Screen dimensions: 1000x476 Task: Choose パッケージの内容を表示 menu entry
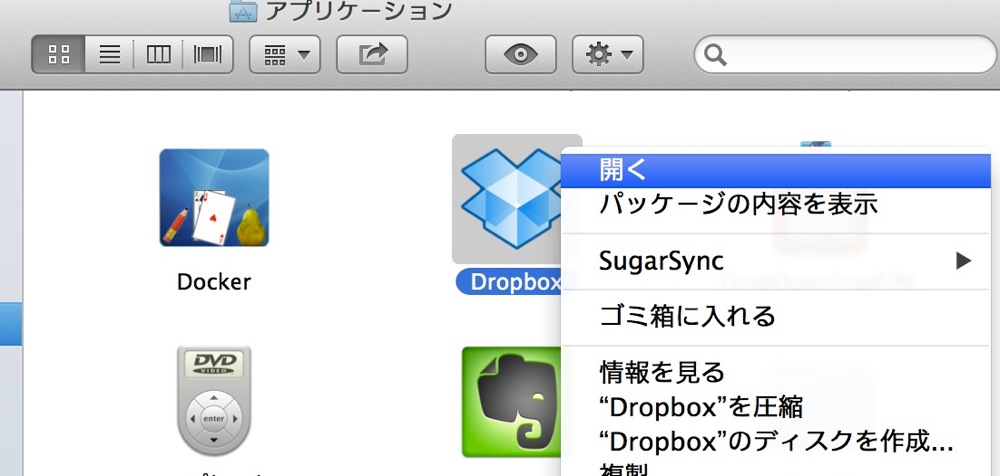pos(775,204)
